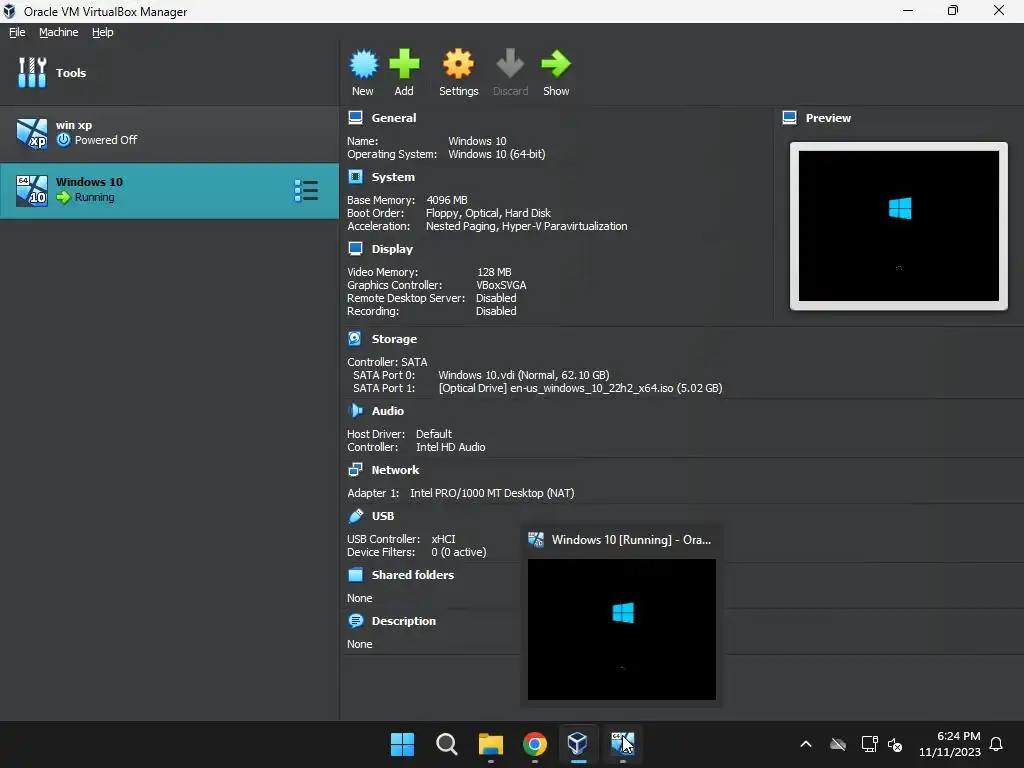Click the Add machine plus icon

pyautogui.click(x=404, y=64)
